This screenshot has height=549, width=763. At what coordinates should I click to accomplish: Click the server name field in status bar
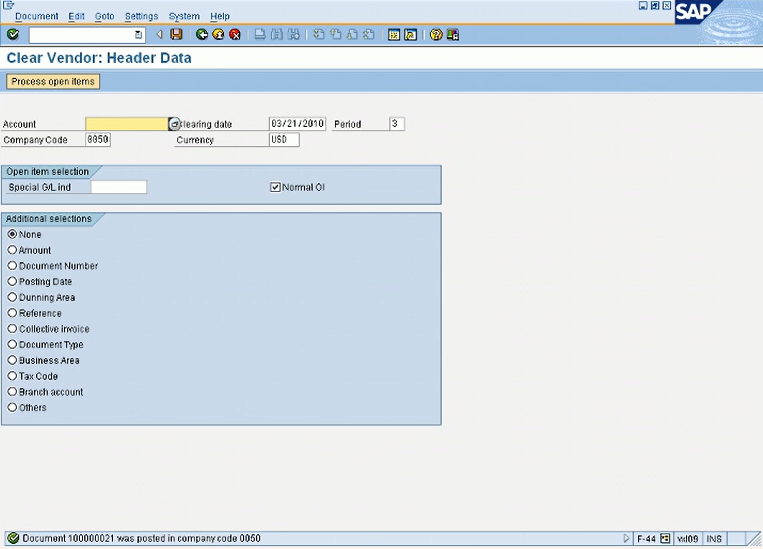(x=688, y=539)
